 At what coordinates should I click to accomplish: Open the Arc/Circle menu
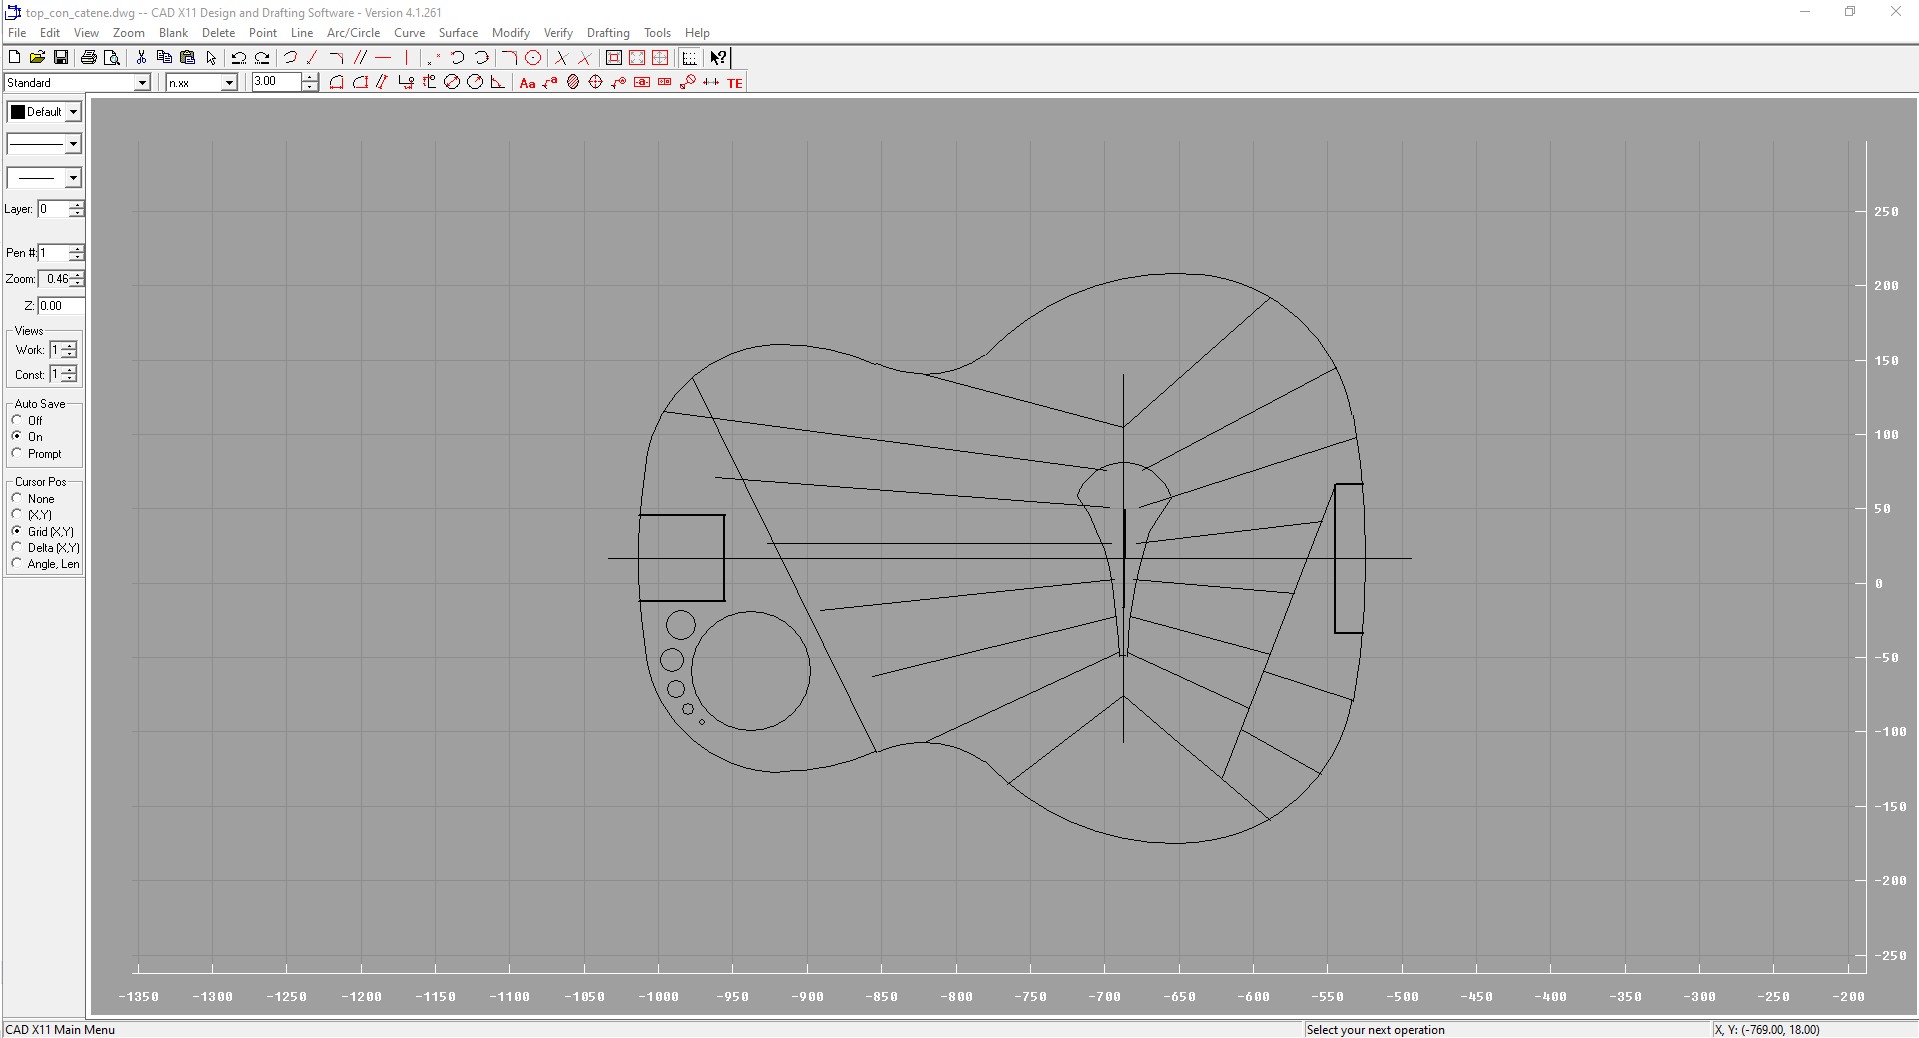pyautogui.click(x=353, y=33)
